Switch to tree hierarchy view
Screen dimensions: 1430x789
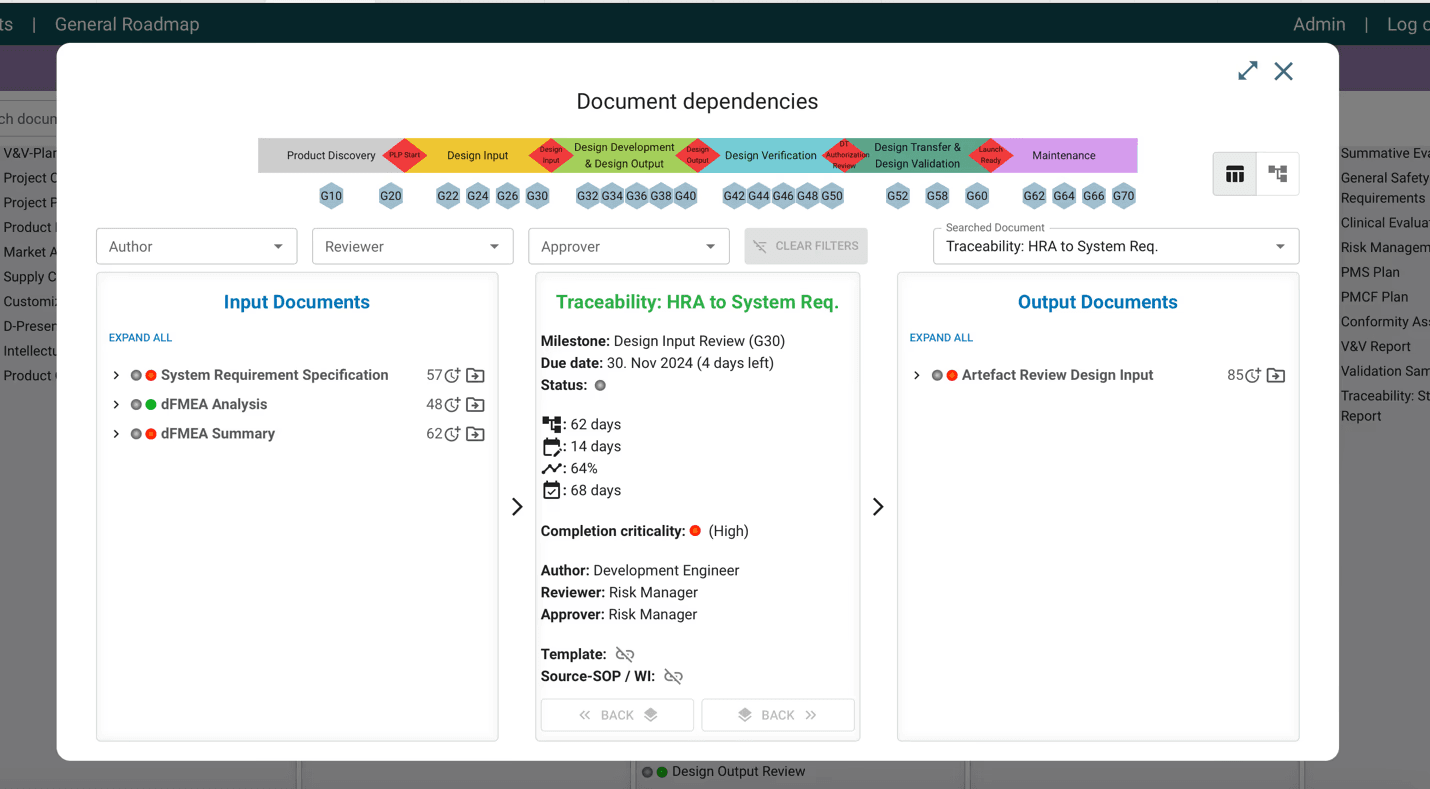pos(1277,174)
